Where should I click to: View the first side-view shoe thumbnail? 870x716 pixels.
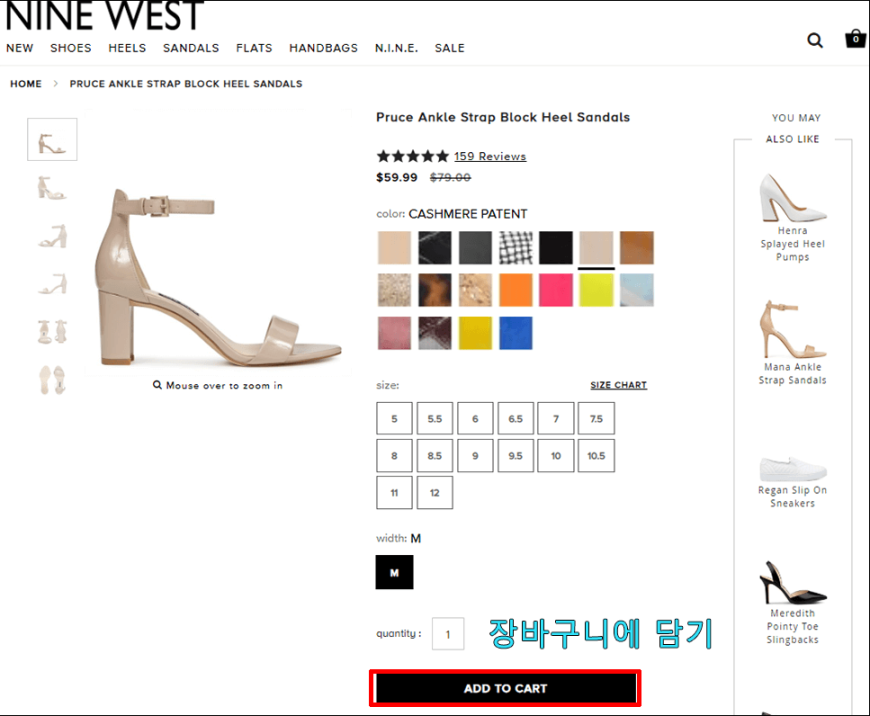[x=52, y=139]
